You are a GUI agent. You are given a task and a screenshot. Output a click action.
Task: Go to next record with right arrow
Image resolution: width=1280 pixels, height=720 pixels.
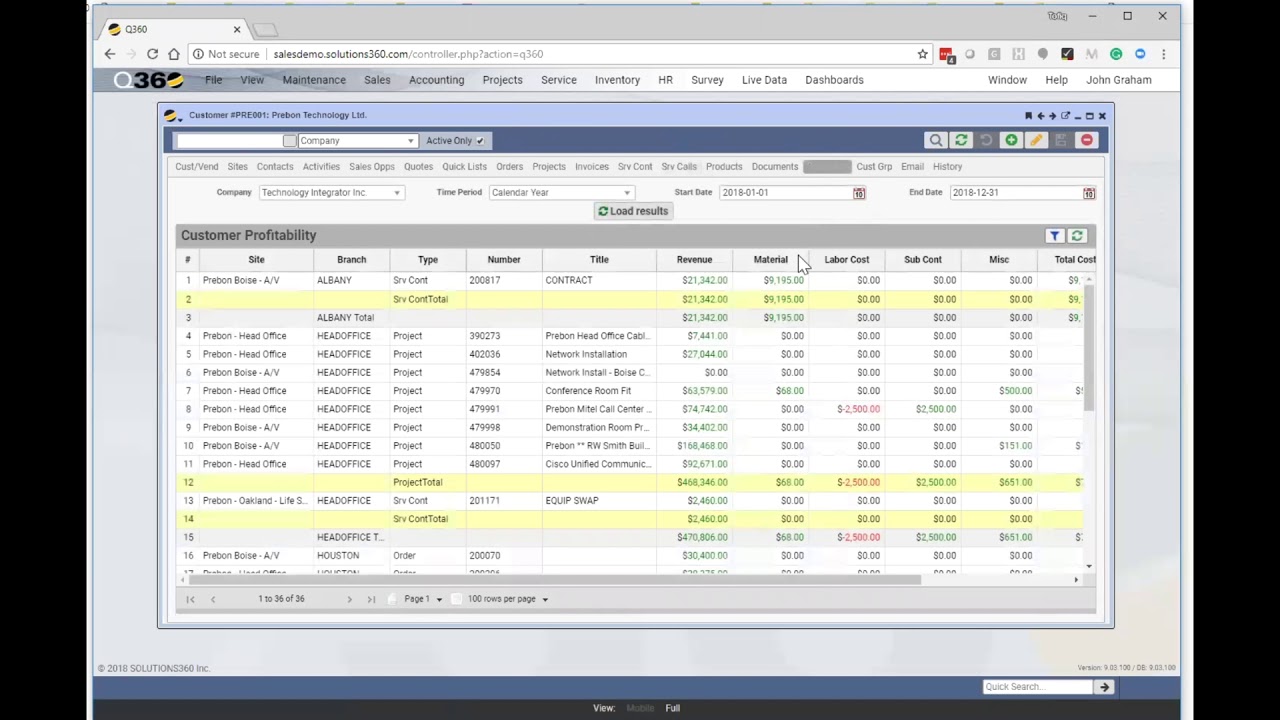tap(1052, 116)
